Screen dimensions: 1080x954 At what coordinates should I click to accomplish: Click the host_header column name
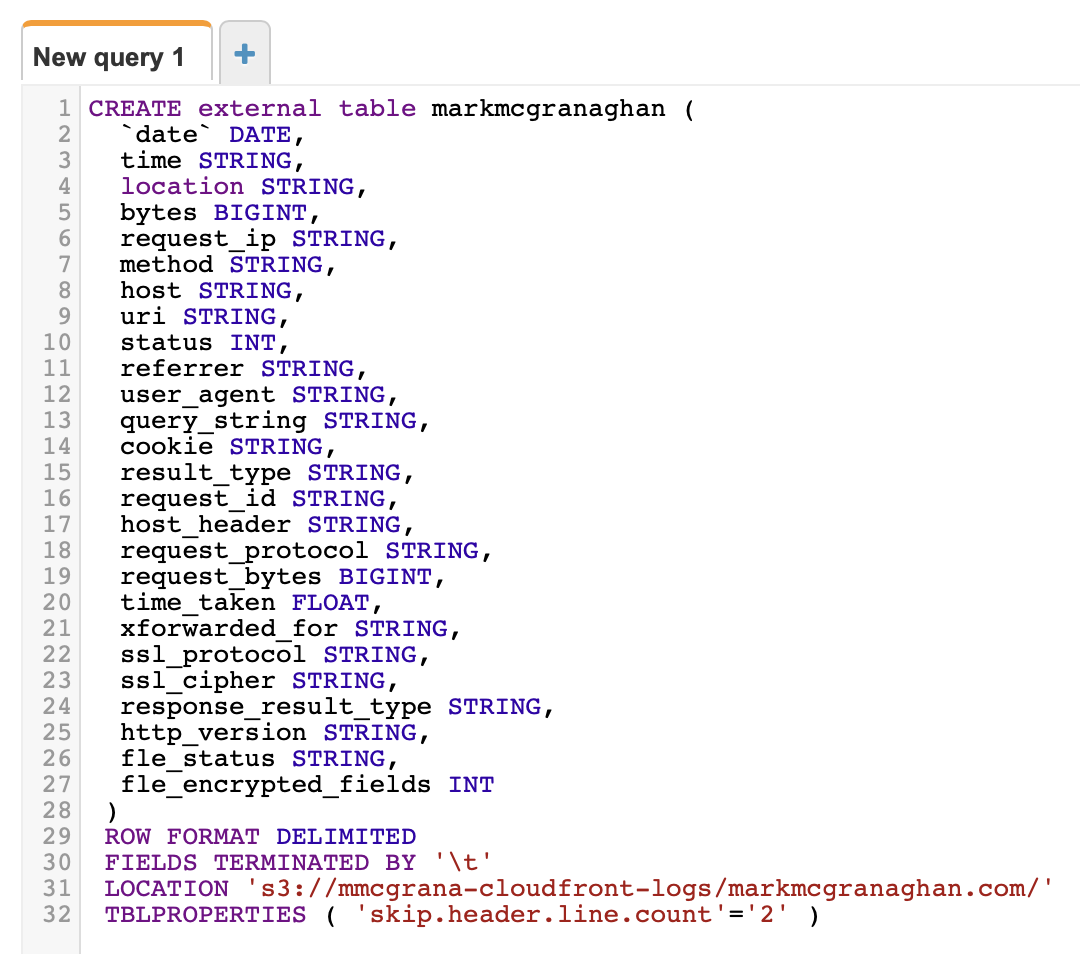pyautogui.click(x=205, y=524)
